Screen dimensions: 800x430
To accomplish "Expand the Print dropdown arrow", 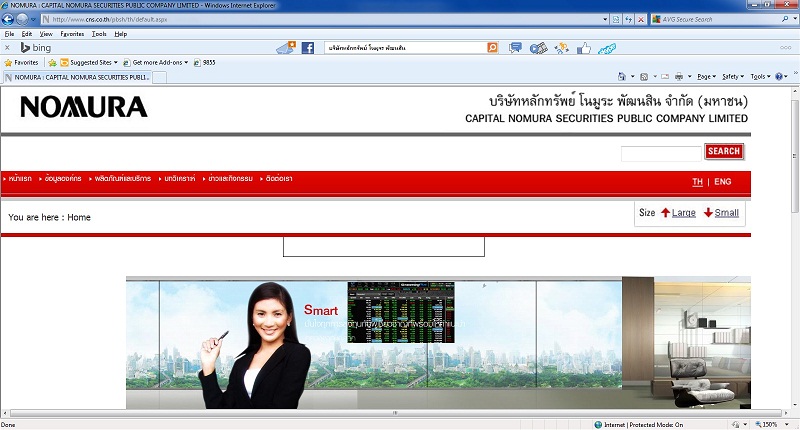I will [x=689, y=77].
